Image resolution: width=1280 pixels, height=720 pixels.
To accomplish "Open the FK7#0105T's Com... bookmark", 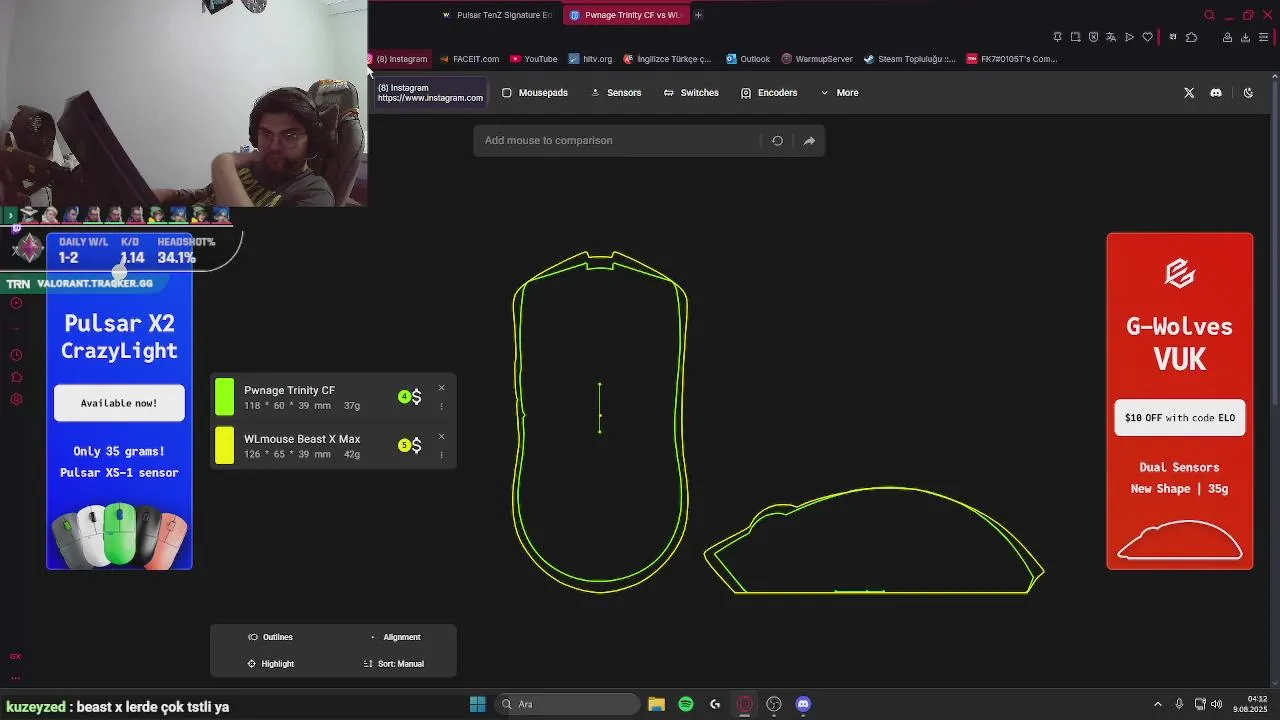I will coord(1012,59).
